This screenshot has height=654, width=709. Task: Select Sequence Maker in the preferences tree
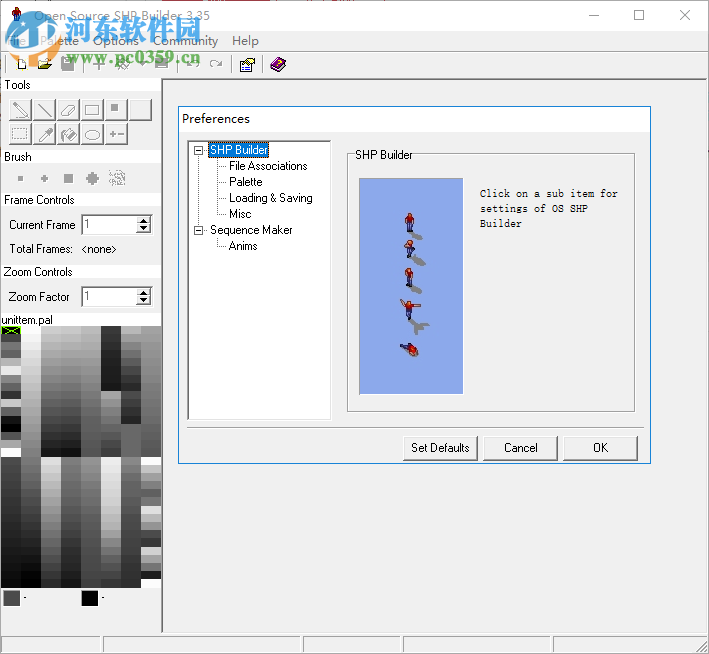tap(251, 230)
